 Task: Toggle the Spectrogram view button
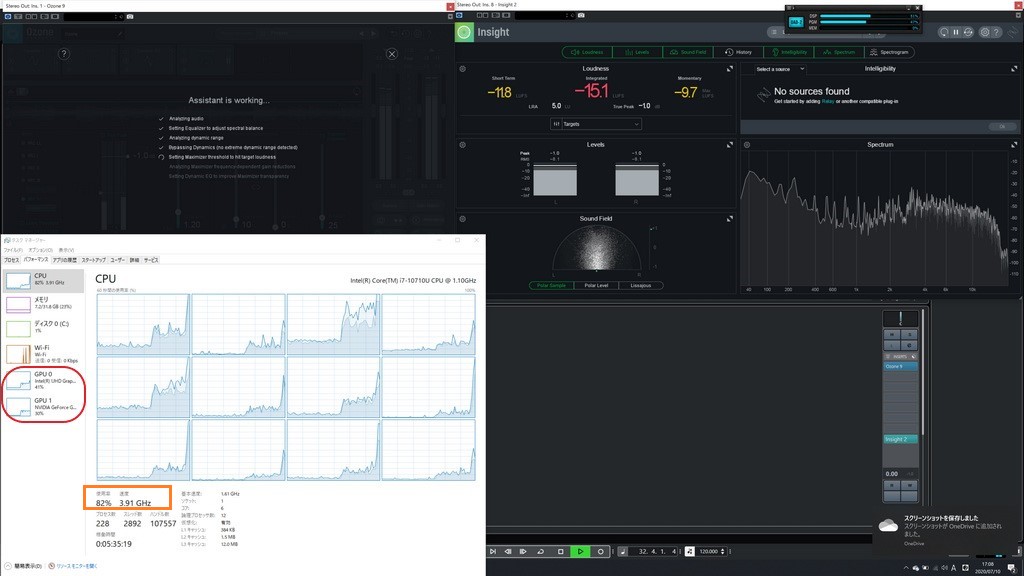click(x=890, y=52)
